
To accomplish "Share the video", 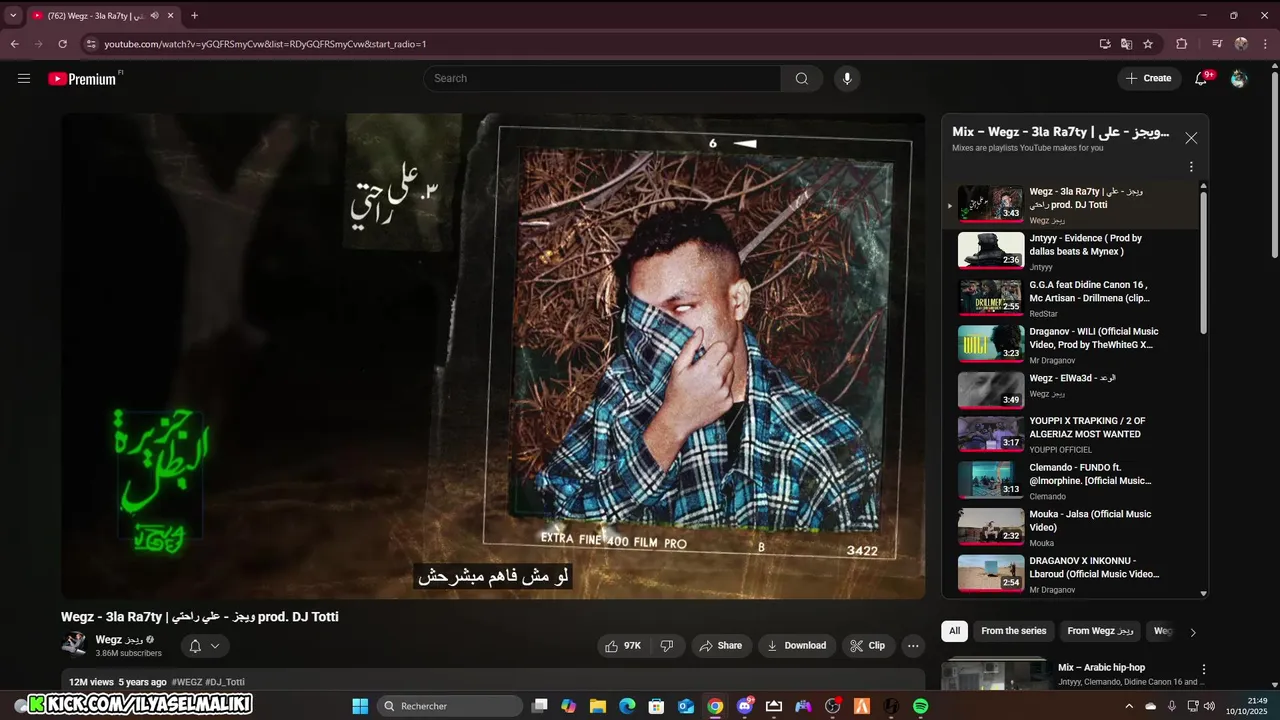I will coord(721,646).
